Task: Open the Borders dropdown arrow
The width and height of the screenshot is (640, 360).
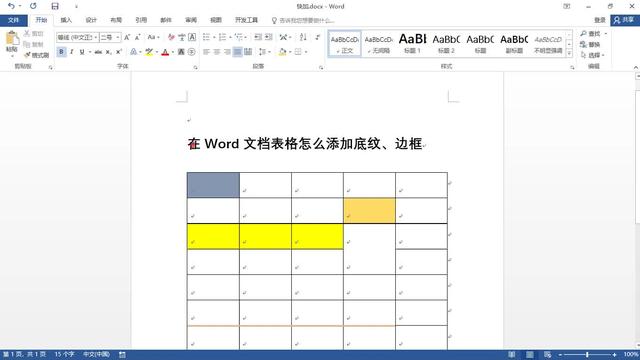Action: coord(306,52)
